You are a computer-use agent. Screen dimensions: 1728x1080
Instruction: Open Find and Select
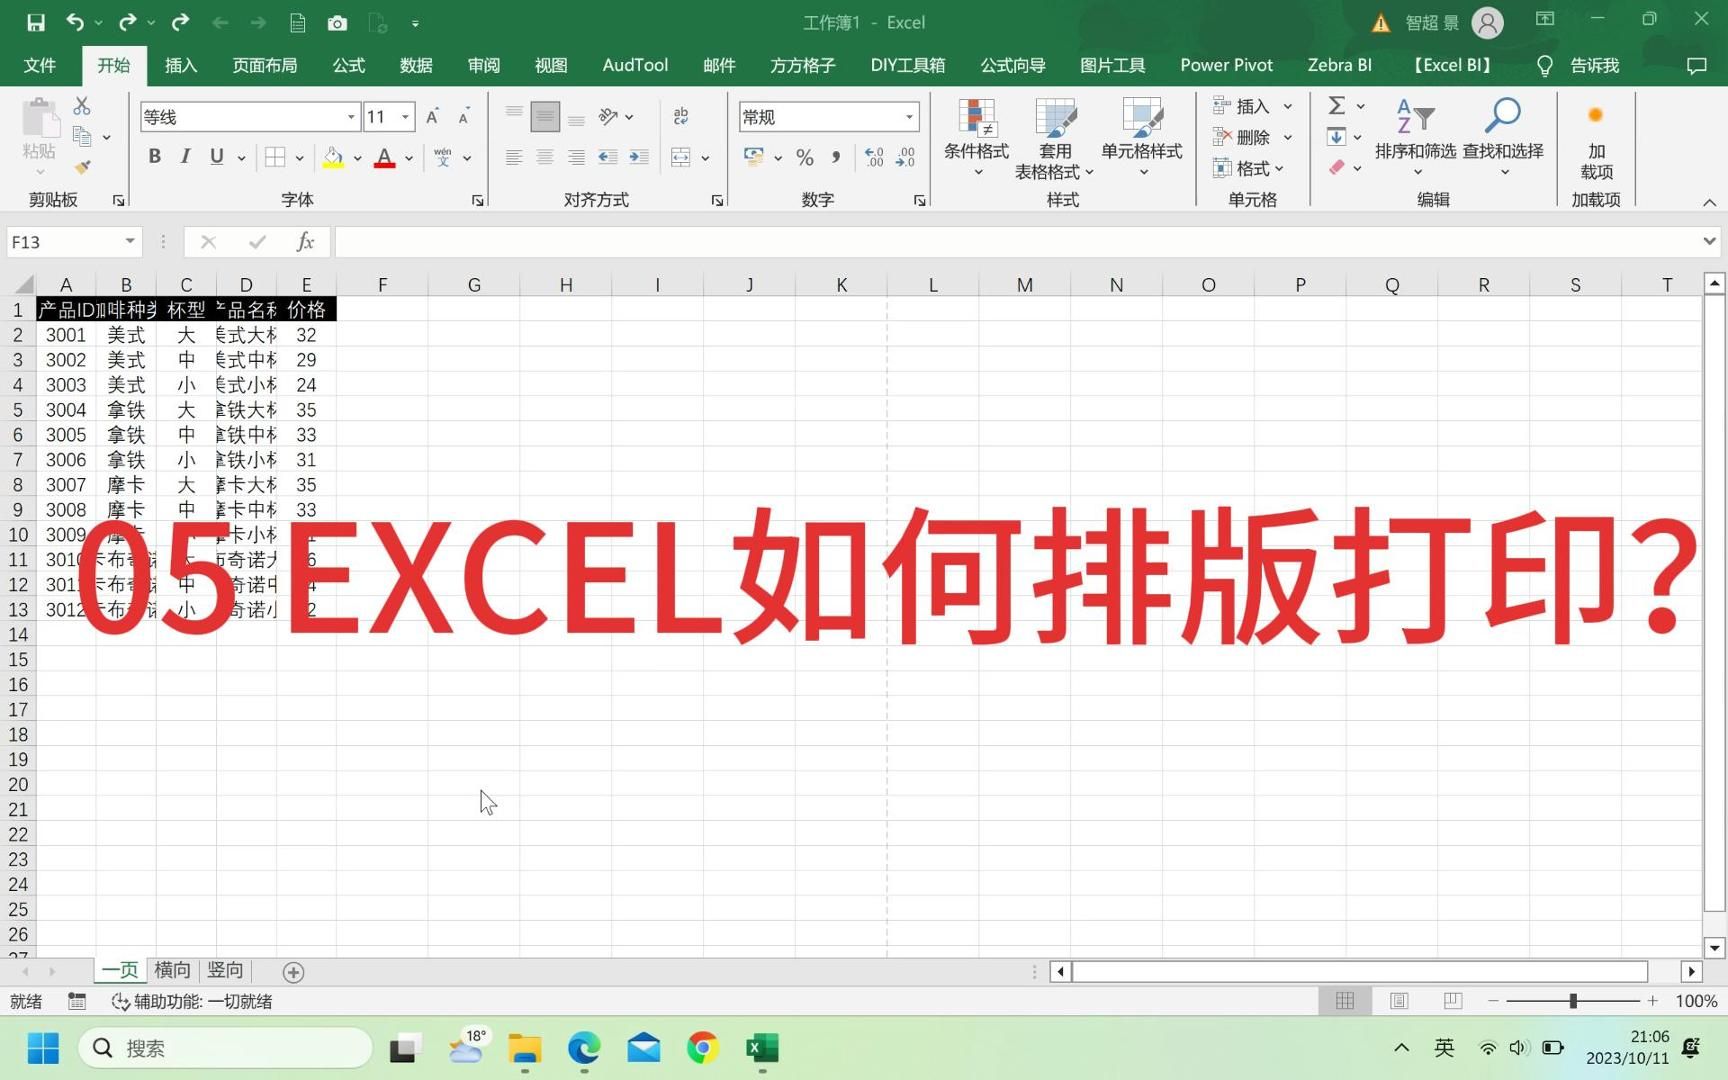[1503, 138]
